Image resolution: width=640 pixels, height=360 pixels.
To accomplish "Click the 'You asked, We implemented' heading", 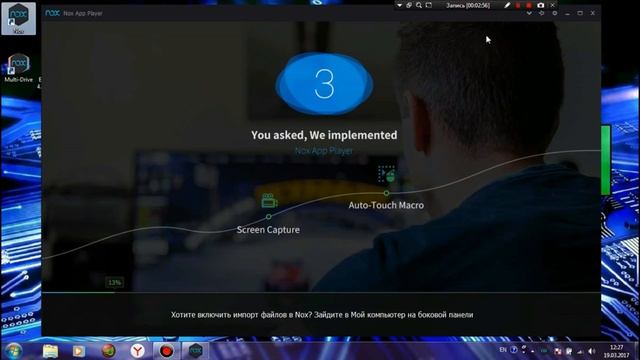I will (x=324, y=135).
